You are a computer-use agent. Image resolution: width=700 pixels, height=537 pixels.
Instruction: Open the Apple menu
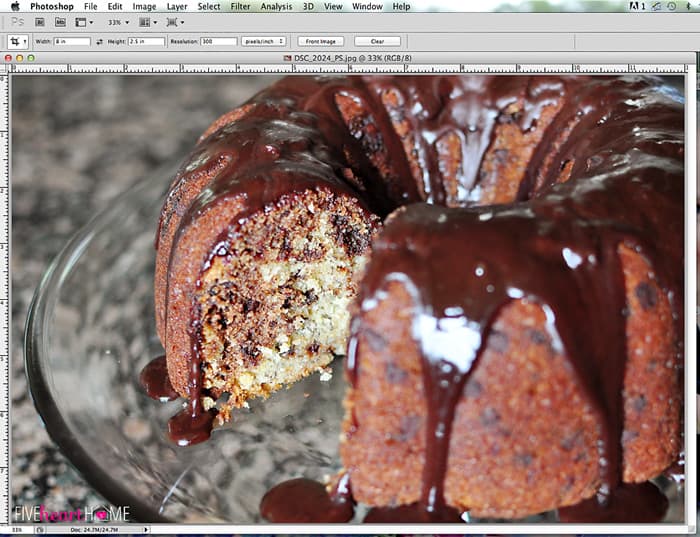coord(15,6)
